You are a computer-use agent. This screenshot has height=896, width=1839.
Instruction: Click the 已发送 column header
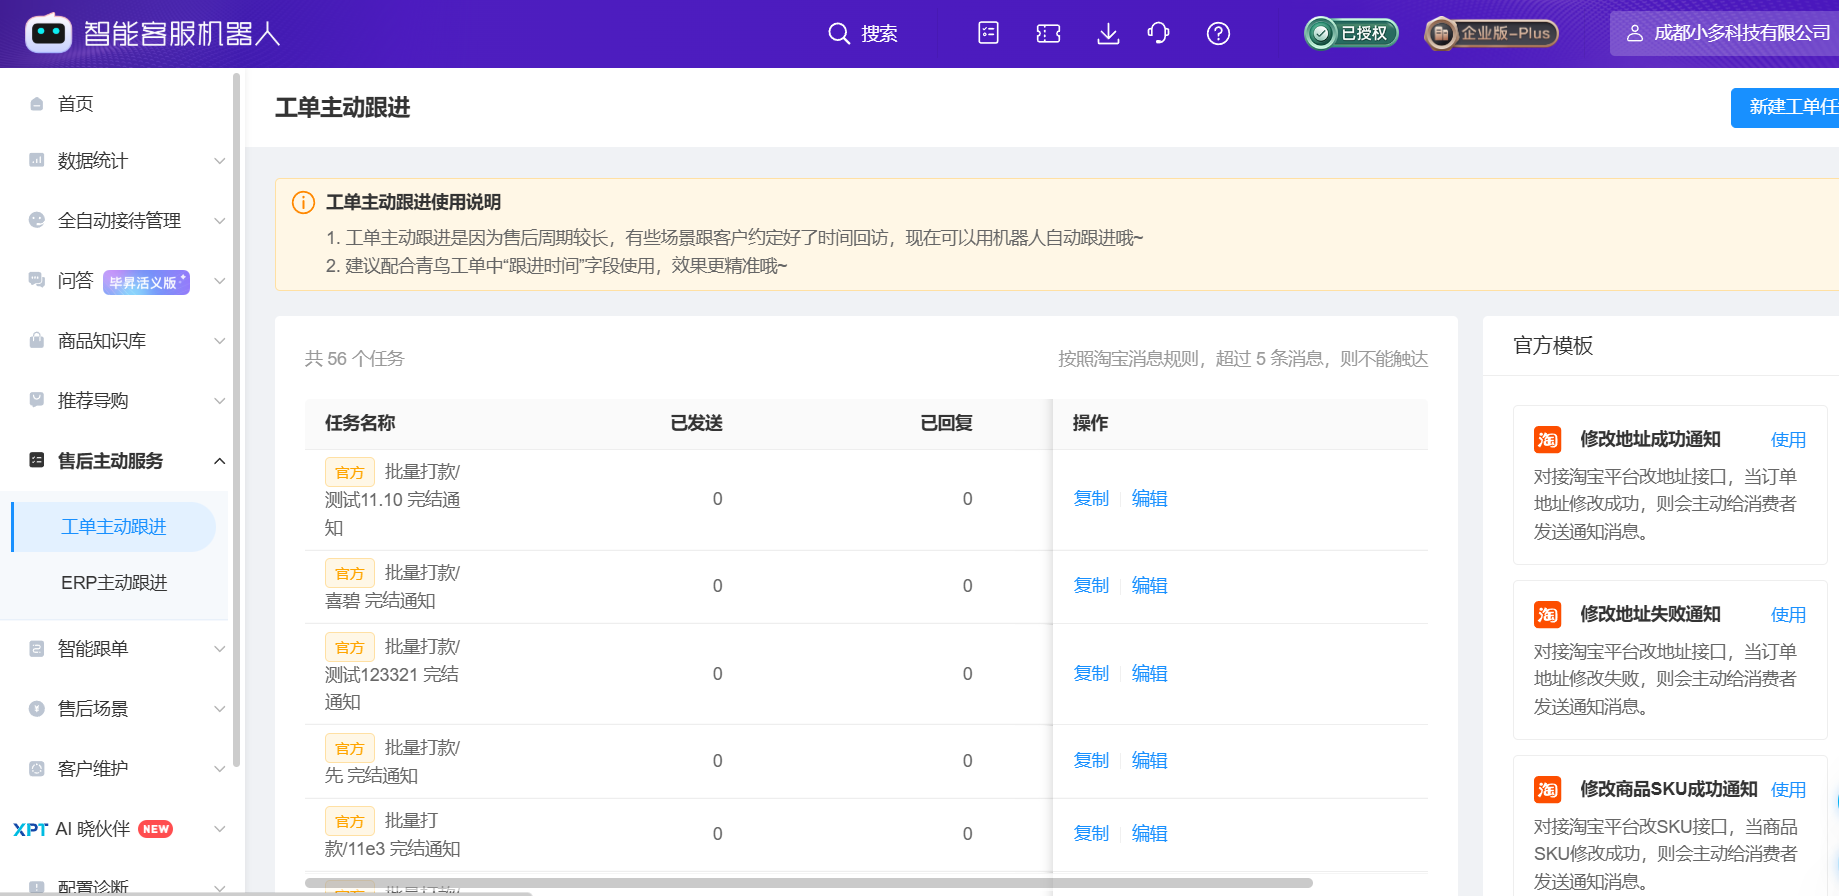[696, 424]
